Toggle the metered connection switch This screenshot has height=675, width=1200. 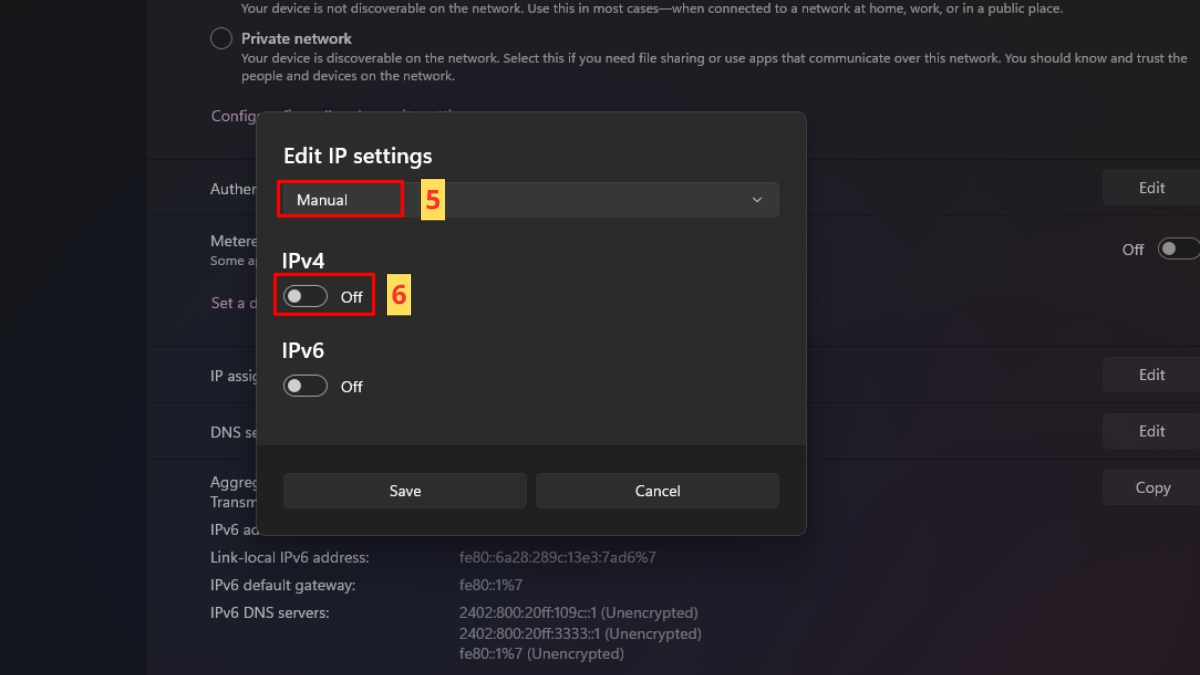(x=1177, y=249)
